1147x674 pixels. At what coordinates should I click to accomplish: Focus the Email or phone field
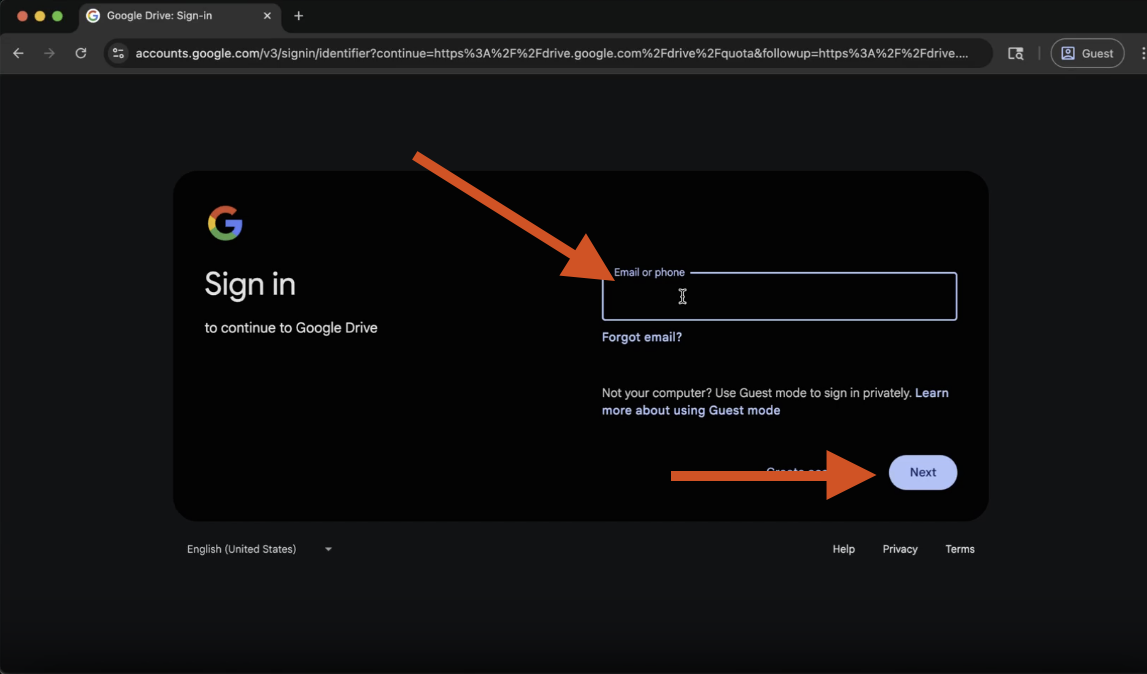[x=779, y=296]
